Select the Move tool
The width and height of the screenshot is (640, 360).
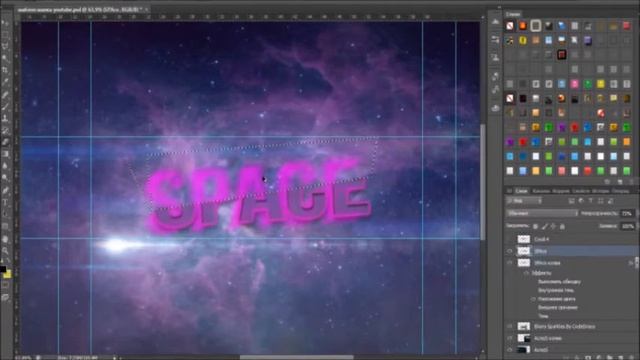[x=5, y=22]
